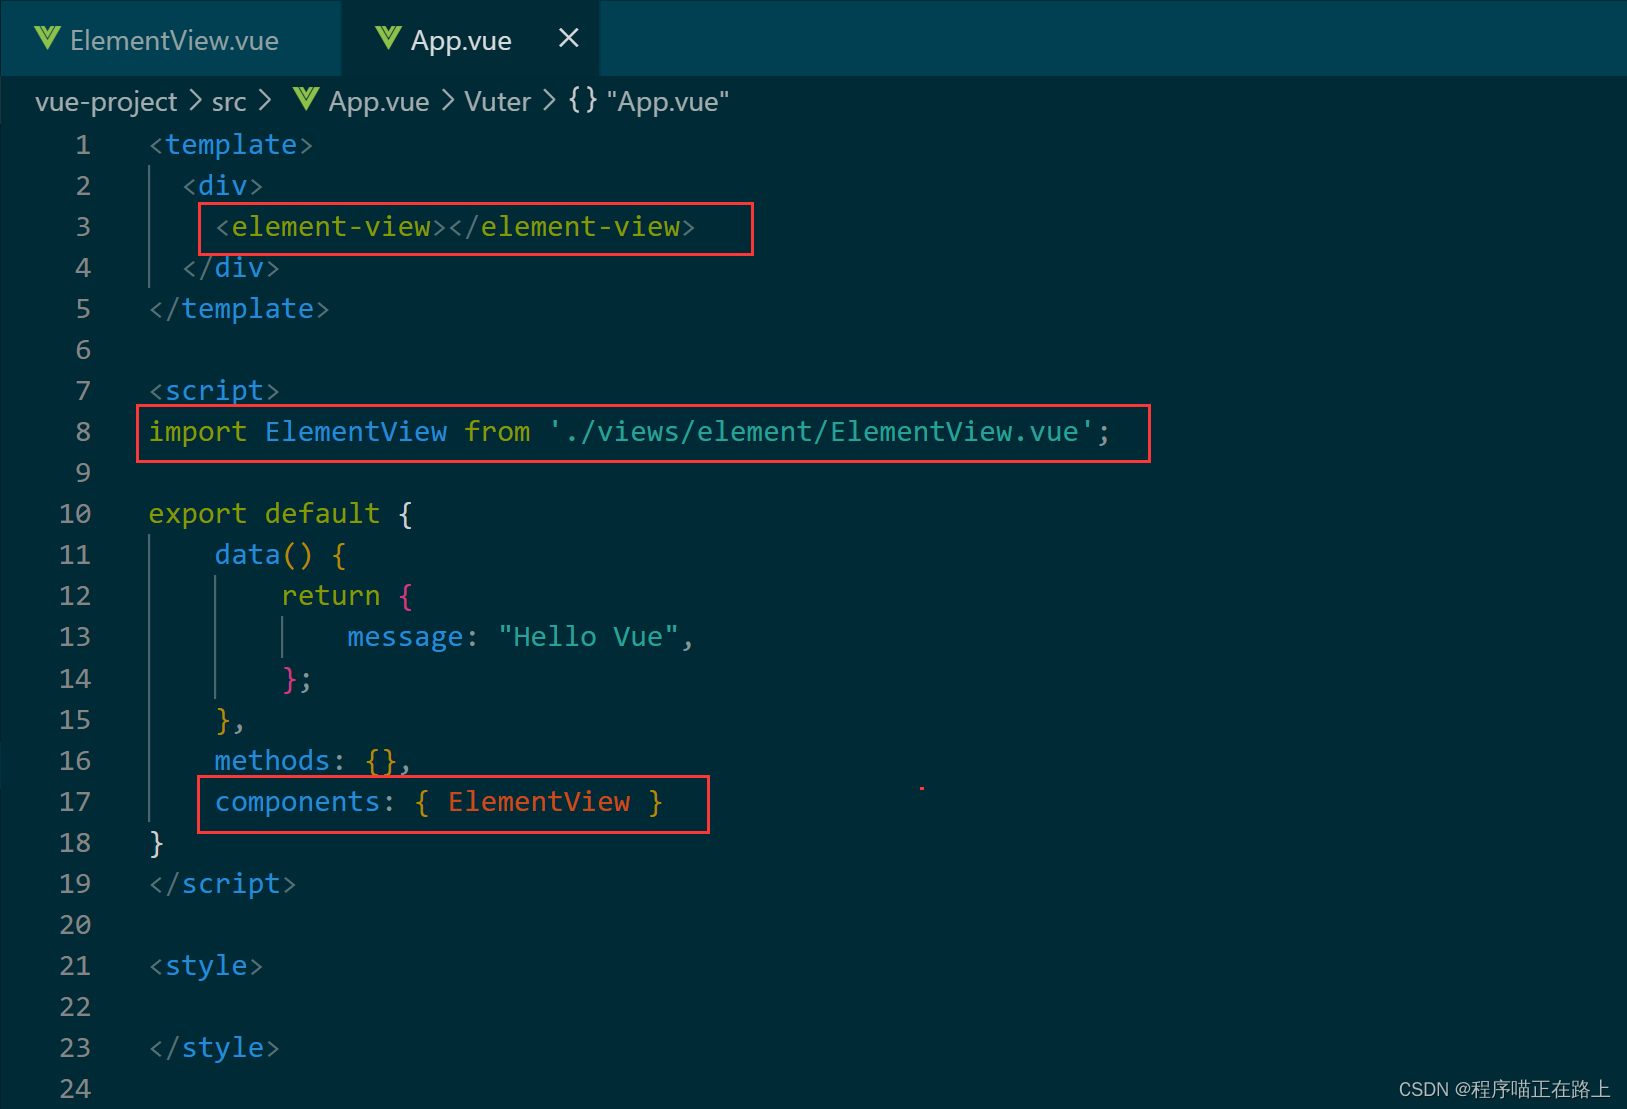Click line number 1 in gutter
This screenshot has width=1627, height=1109.
(83, 145)
